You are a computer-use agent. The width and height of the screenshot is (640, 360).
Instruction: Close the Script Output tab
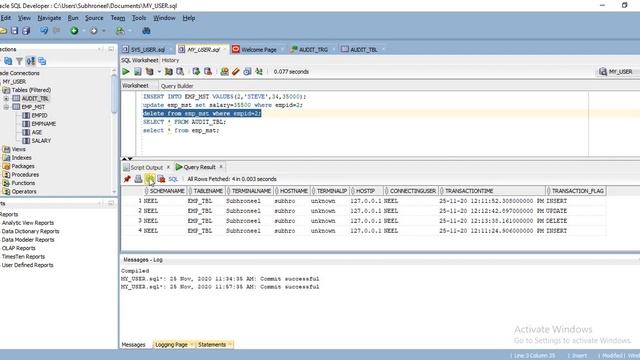pyautogui.click(x=168, y=167)
